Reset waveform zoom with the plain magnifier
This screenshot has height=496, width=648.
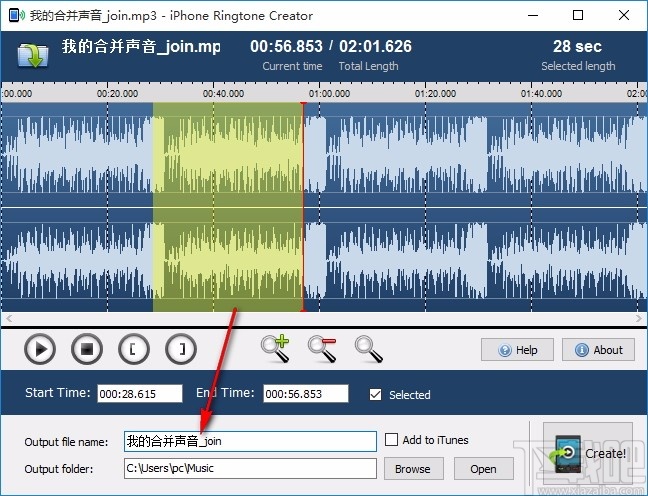click(x=369, y=349)
